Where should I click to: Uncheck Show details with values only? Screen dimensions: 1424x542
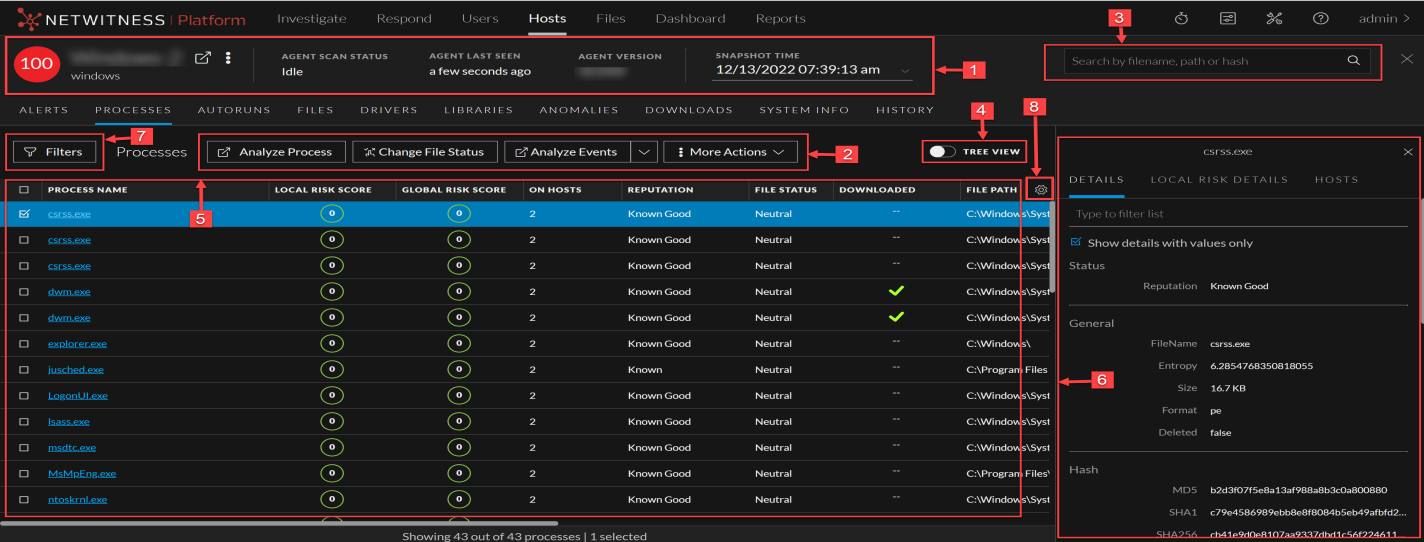click(x=1075, y=242)
